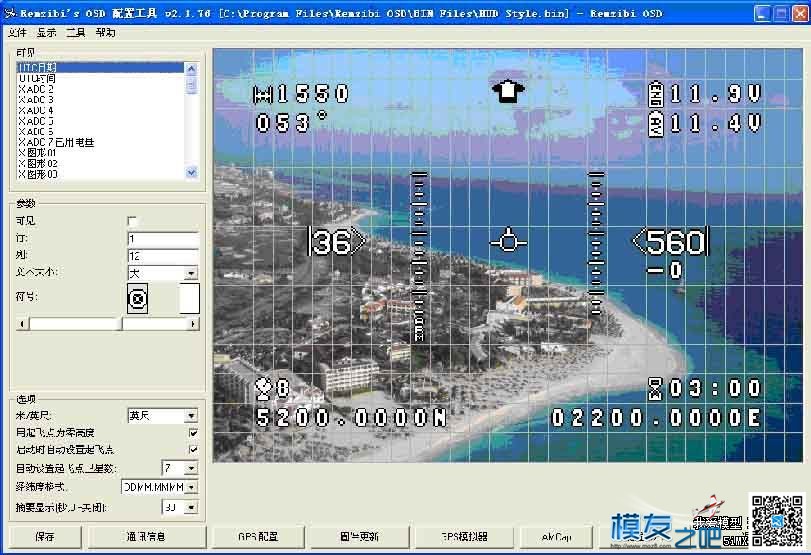Image resolution: width=811 pixels, height=555 pixels.
Task: Click the heading readout 053°
Action: [291, 123]
